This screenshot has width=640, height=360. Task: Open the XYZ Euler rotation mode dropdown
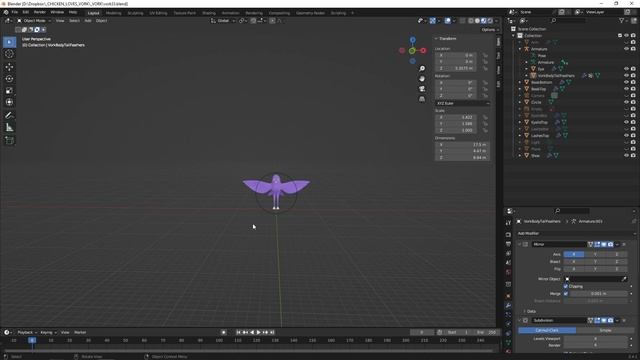click(462, 103)
